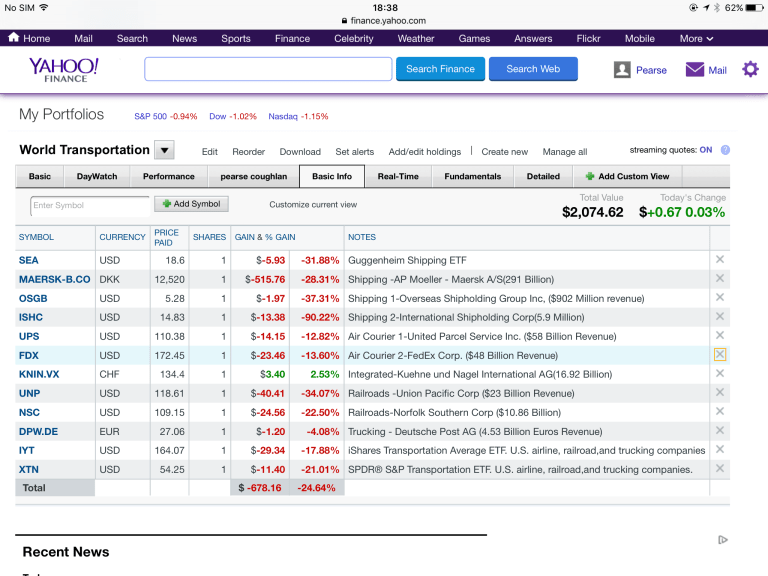The image size is (768, 576).
Task: Open Weather in the top navigation
Action: 416,38
